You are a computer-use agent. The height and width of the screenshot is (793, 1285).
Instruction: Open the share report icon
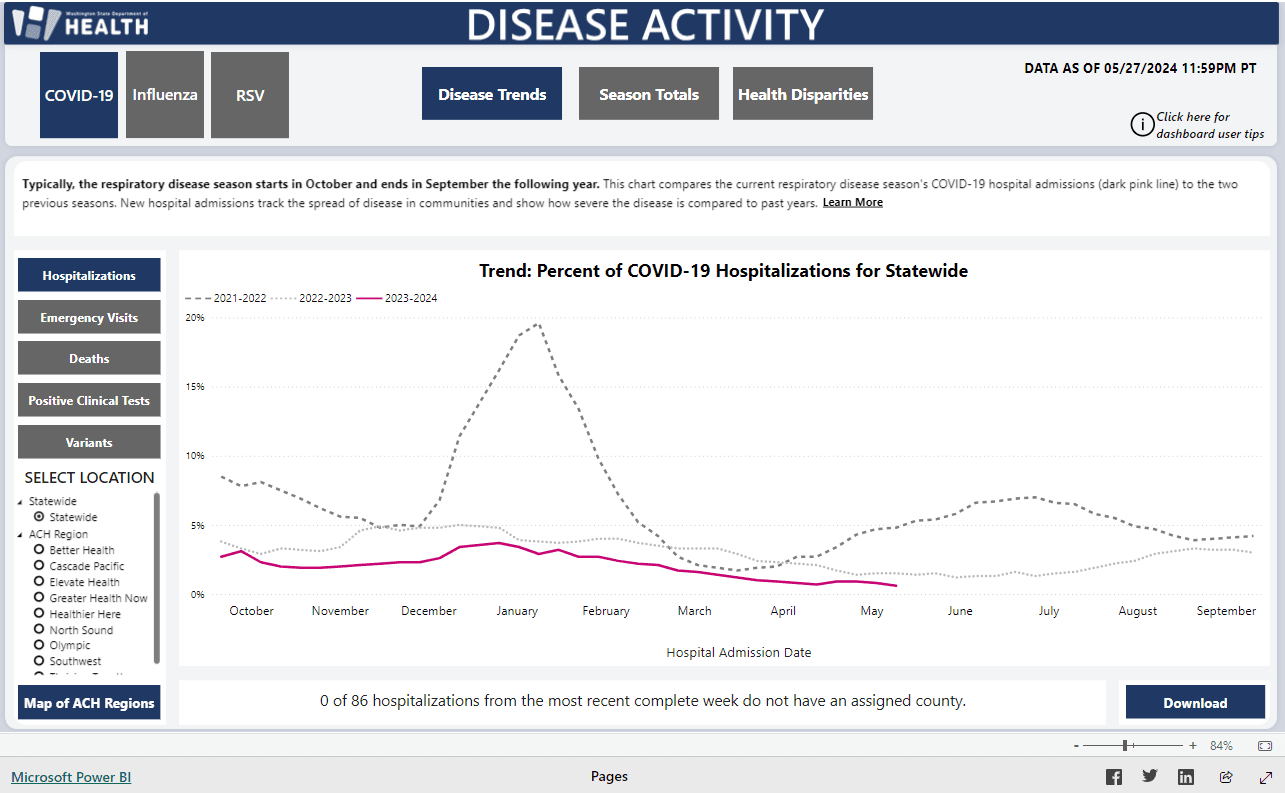[x=1226, y=777]
